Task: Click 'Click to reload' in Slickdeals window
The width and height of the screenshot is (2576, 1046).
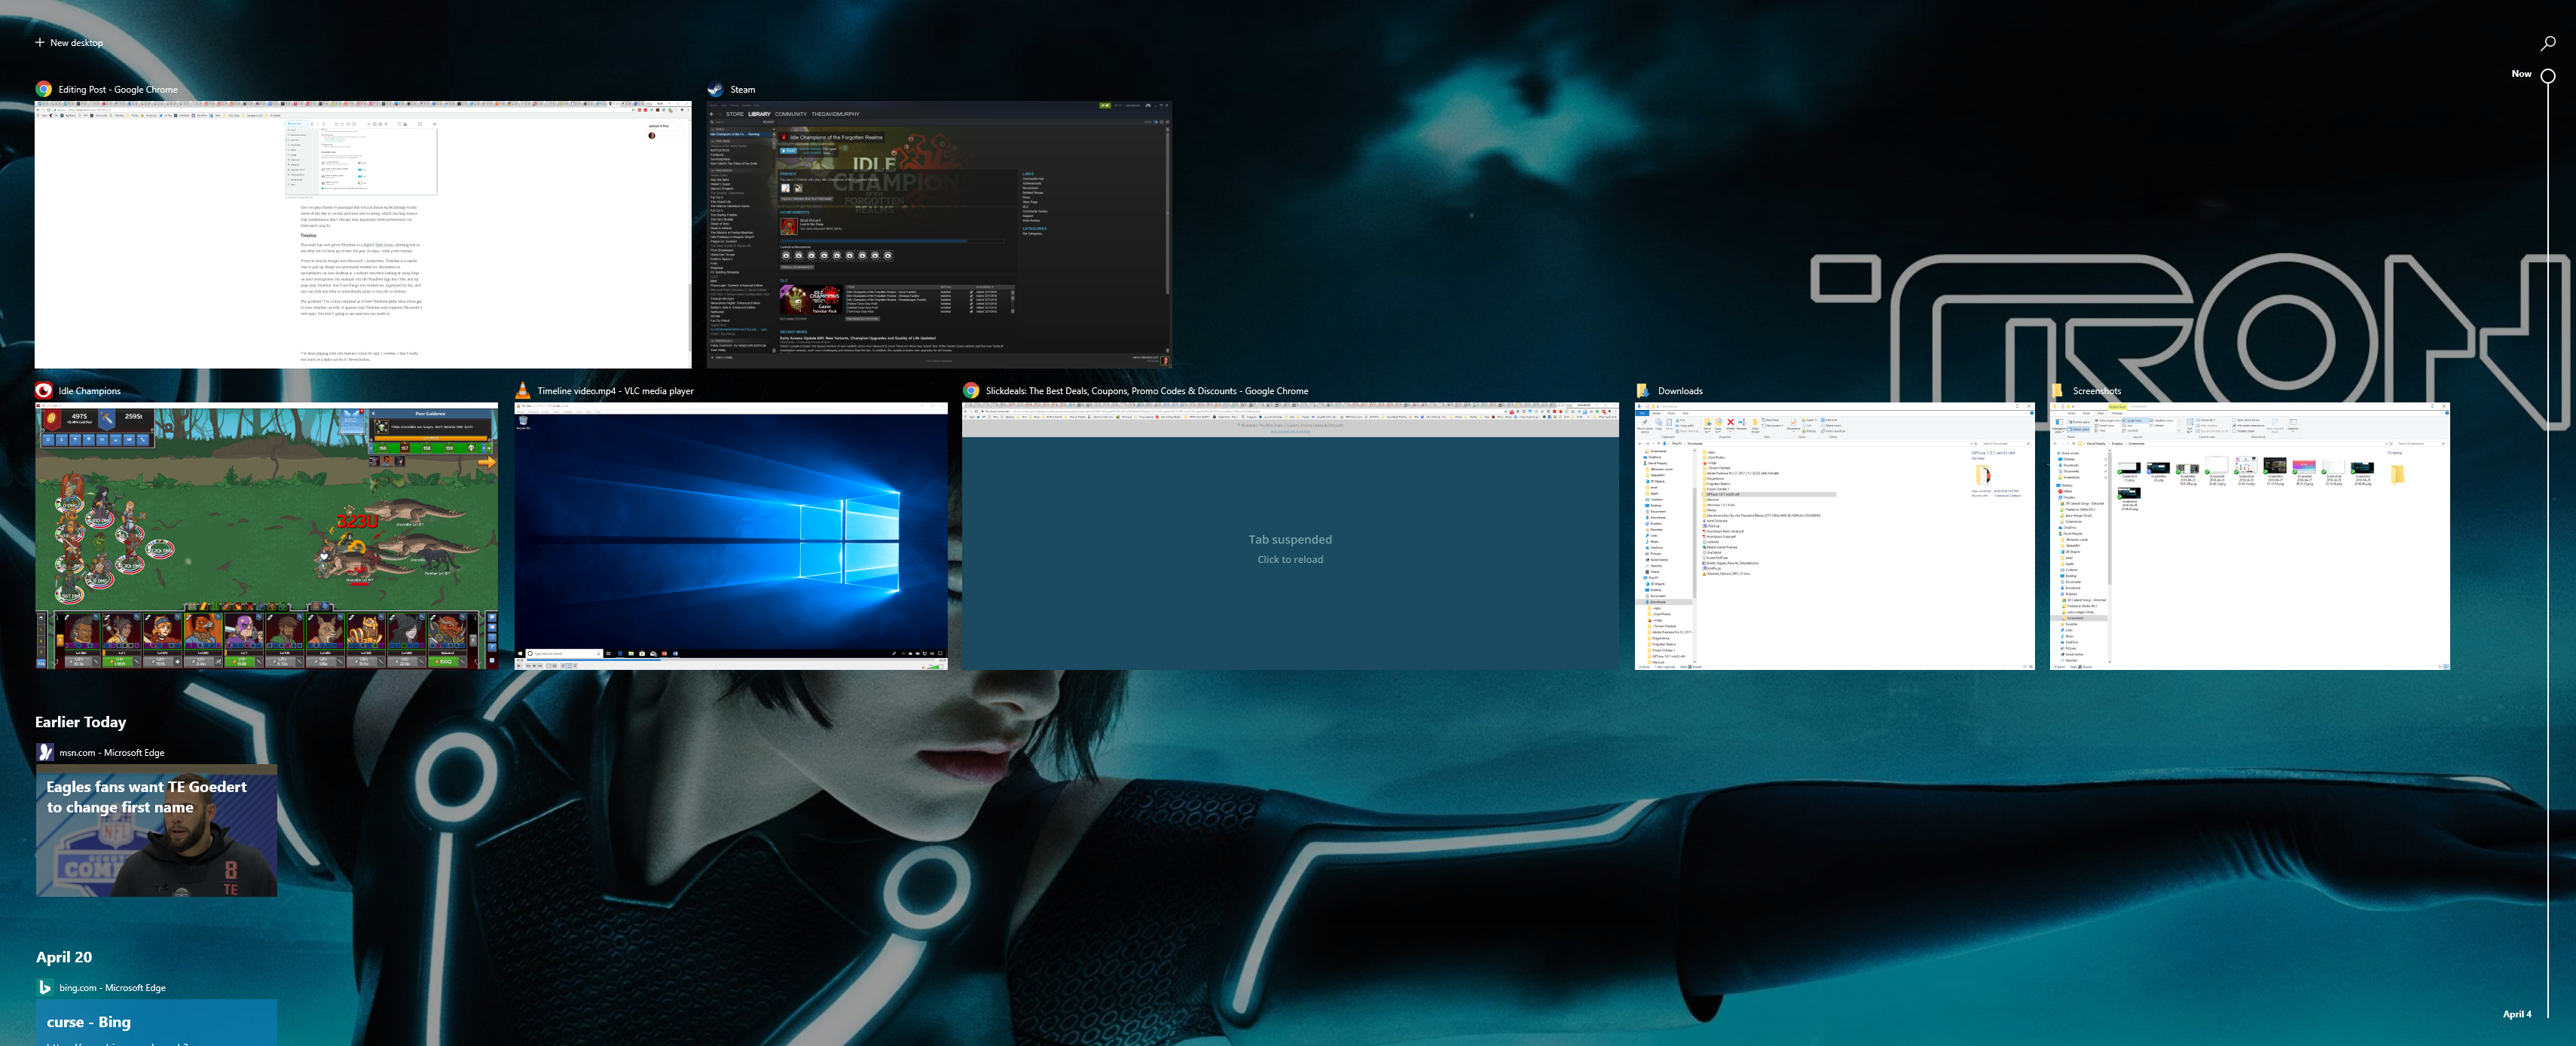Action: point(1290,560)
